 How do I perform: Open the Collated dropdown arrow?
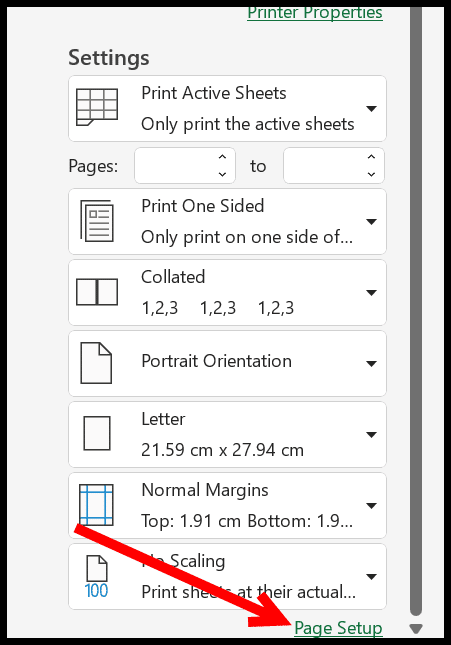coord(372,292)
